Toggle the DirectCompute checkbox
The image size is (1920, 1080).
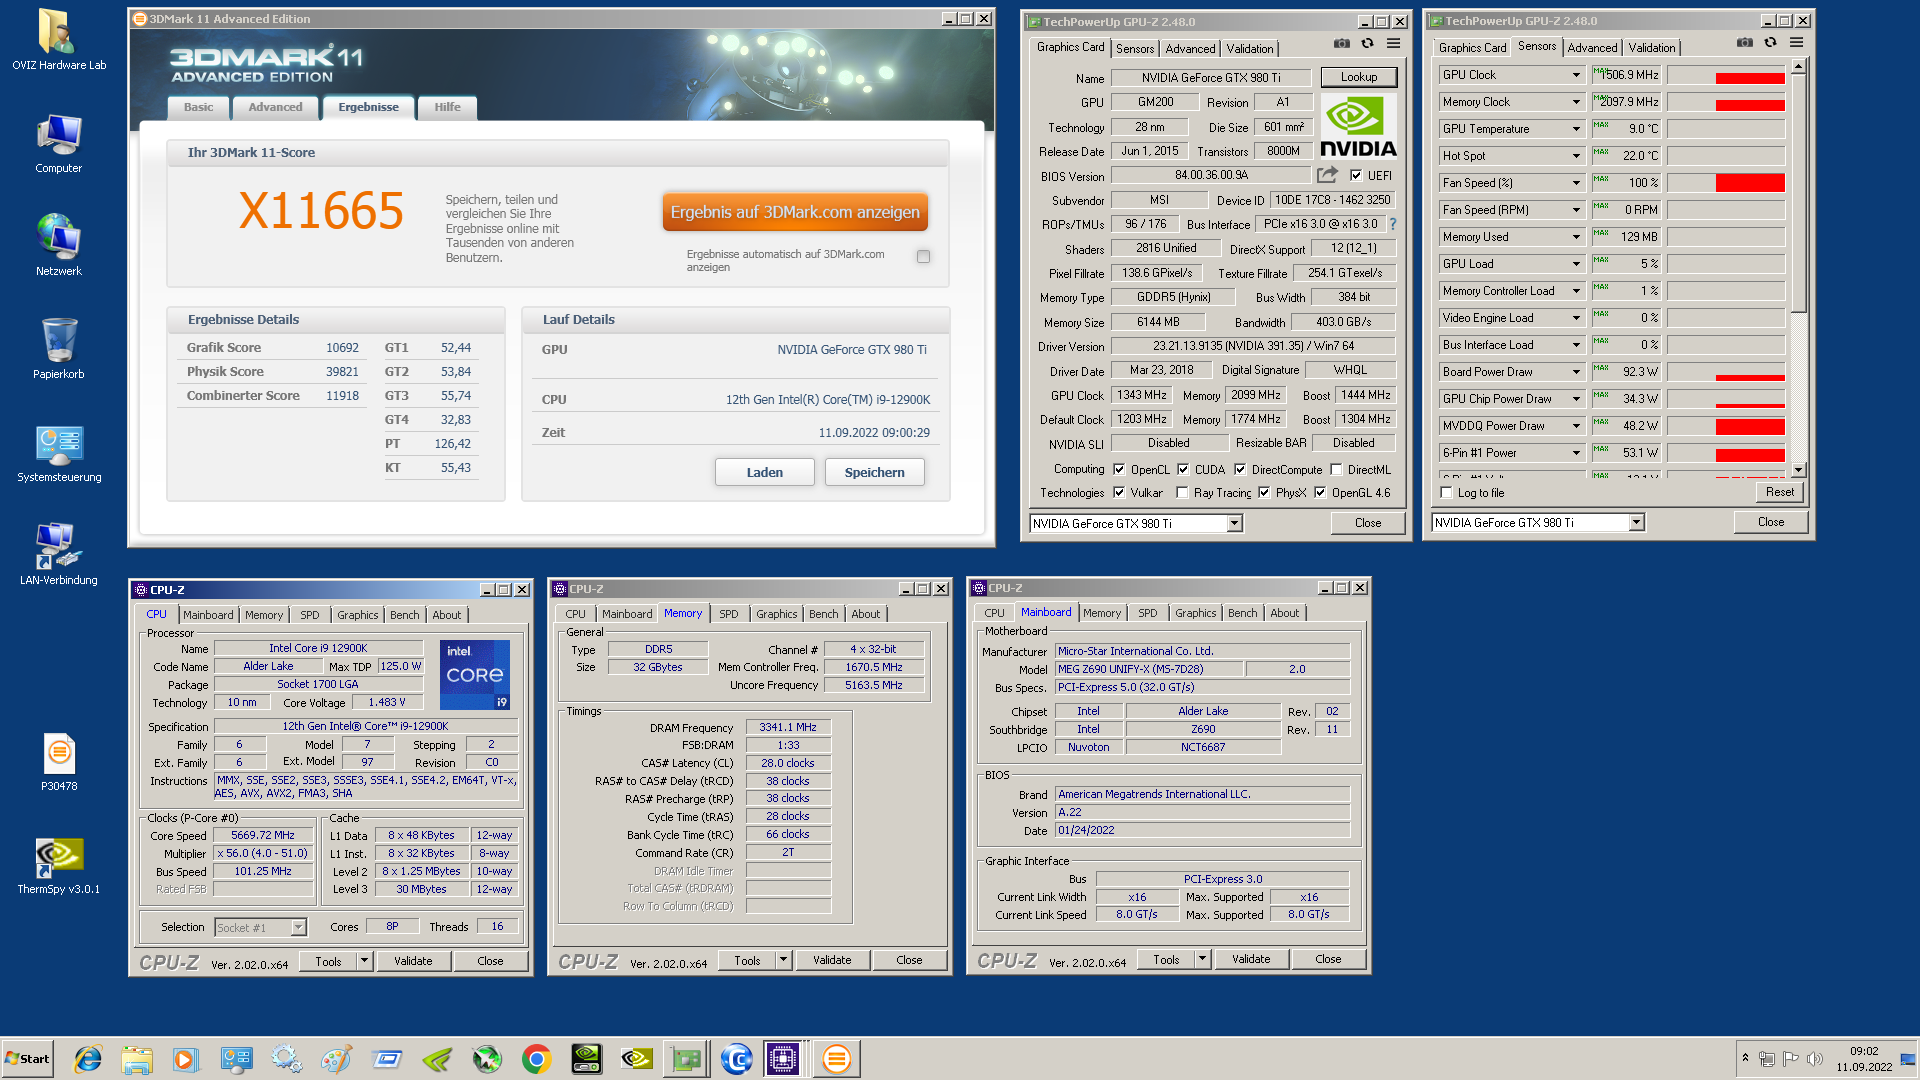1240,469
